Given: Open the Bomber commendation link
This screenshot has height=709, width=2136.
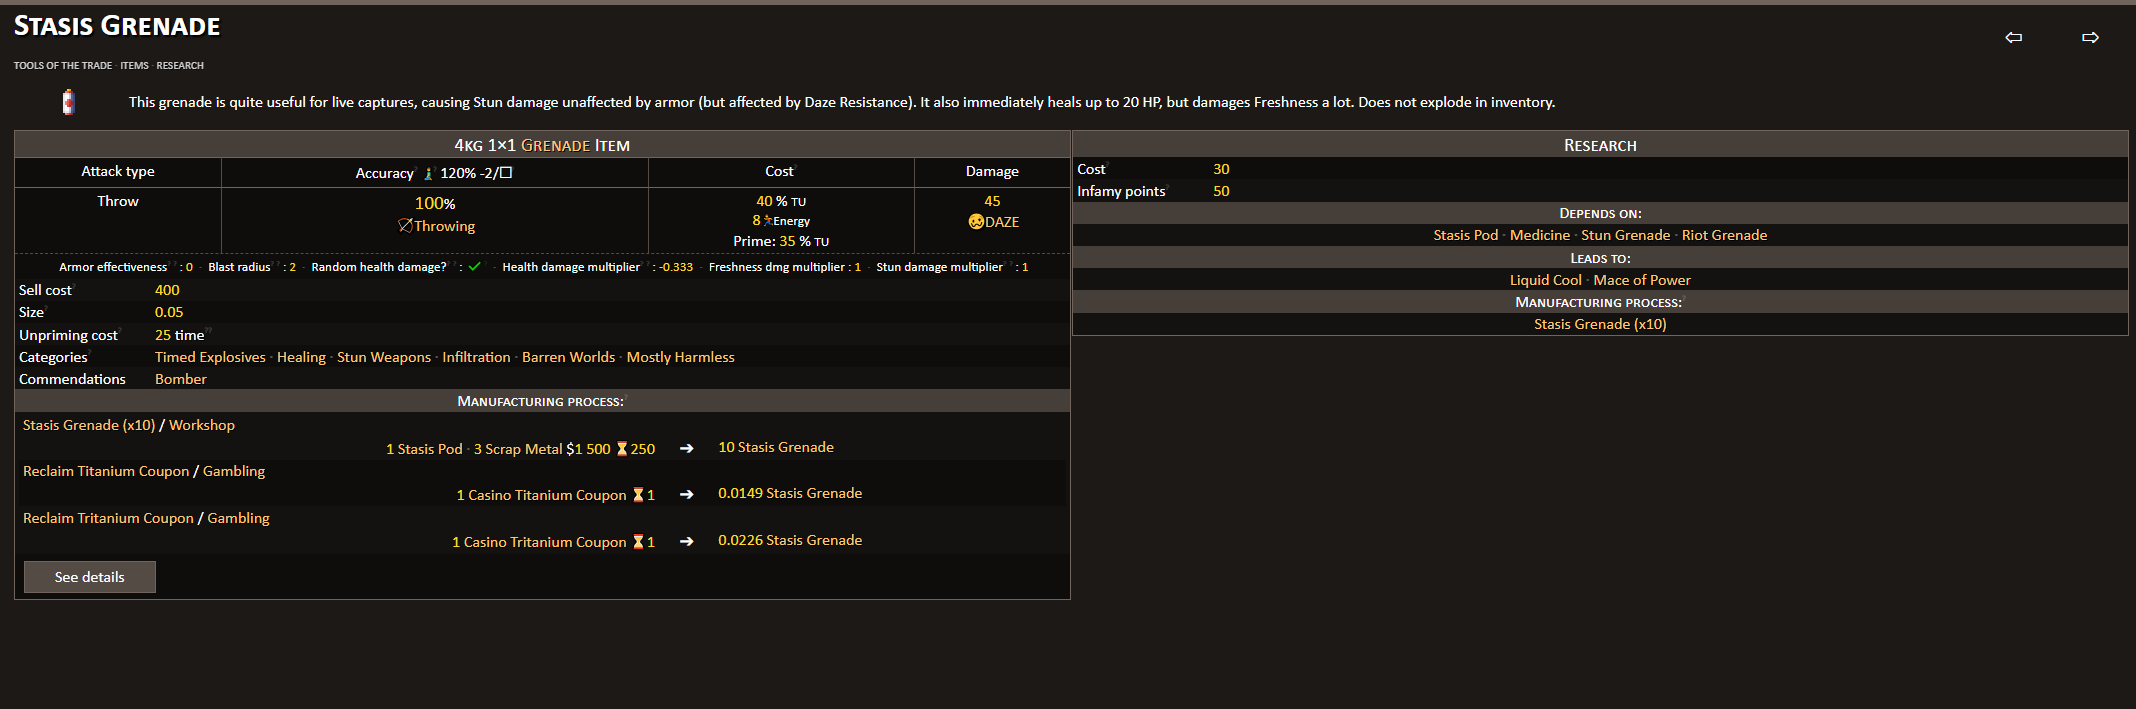Looking at the screenshot, I should click(x=181, y=379).
